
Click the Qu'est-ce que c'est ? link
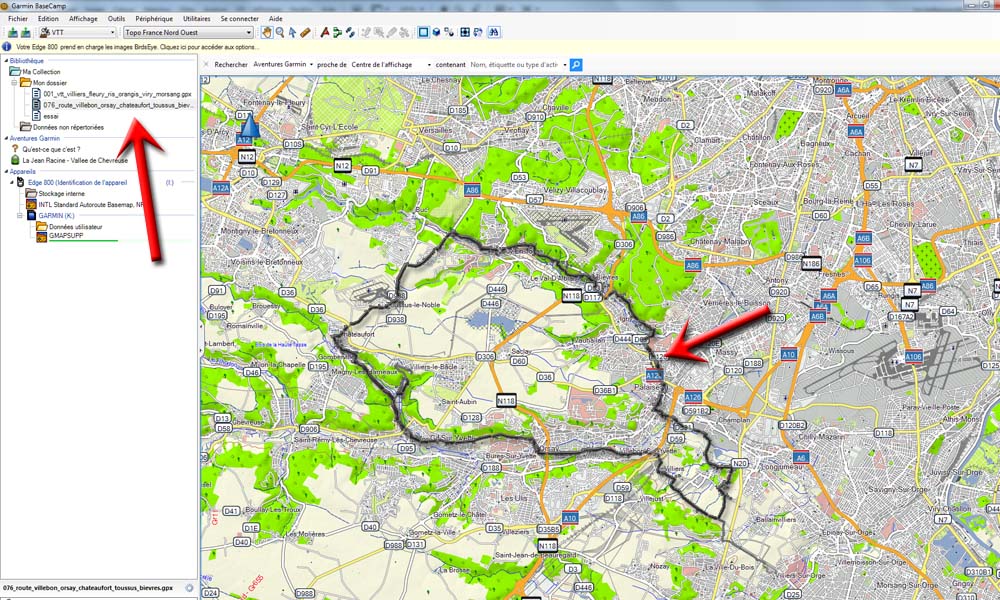[x=51, y=149]
